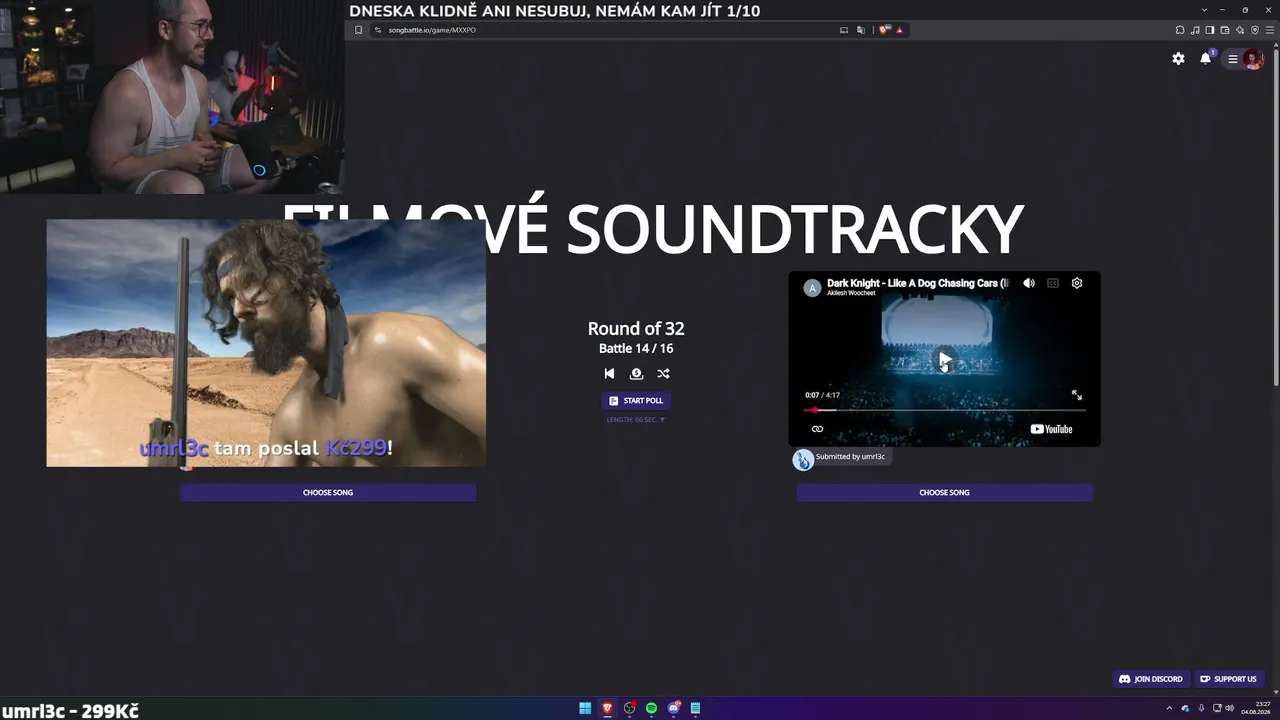Click the songbattle.io address bar
This screenshot has height=720, width=1280.
click(x=600, y=30)
